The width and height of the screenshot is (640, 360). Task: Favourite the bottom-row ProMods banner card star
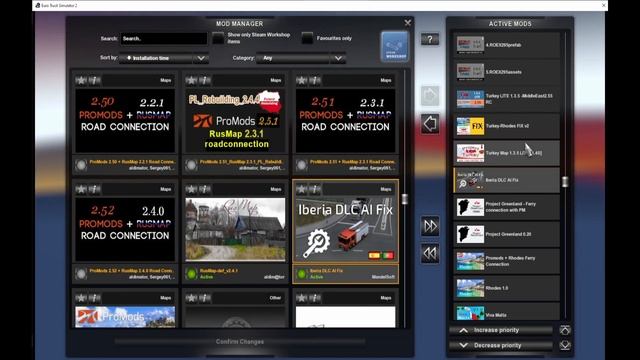[81, 298]
